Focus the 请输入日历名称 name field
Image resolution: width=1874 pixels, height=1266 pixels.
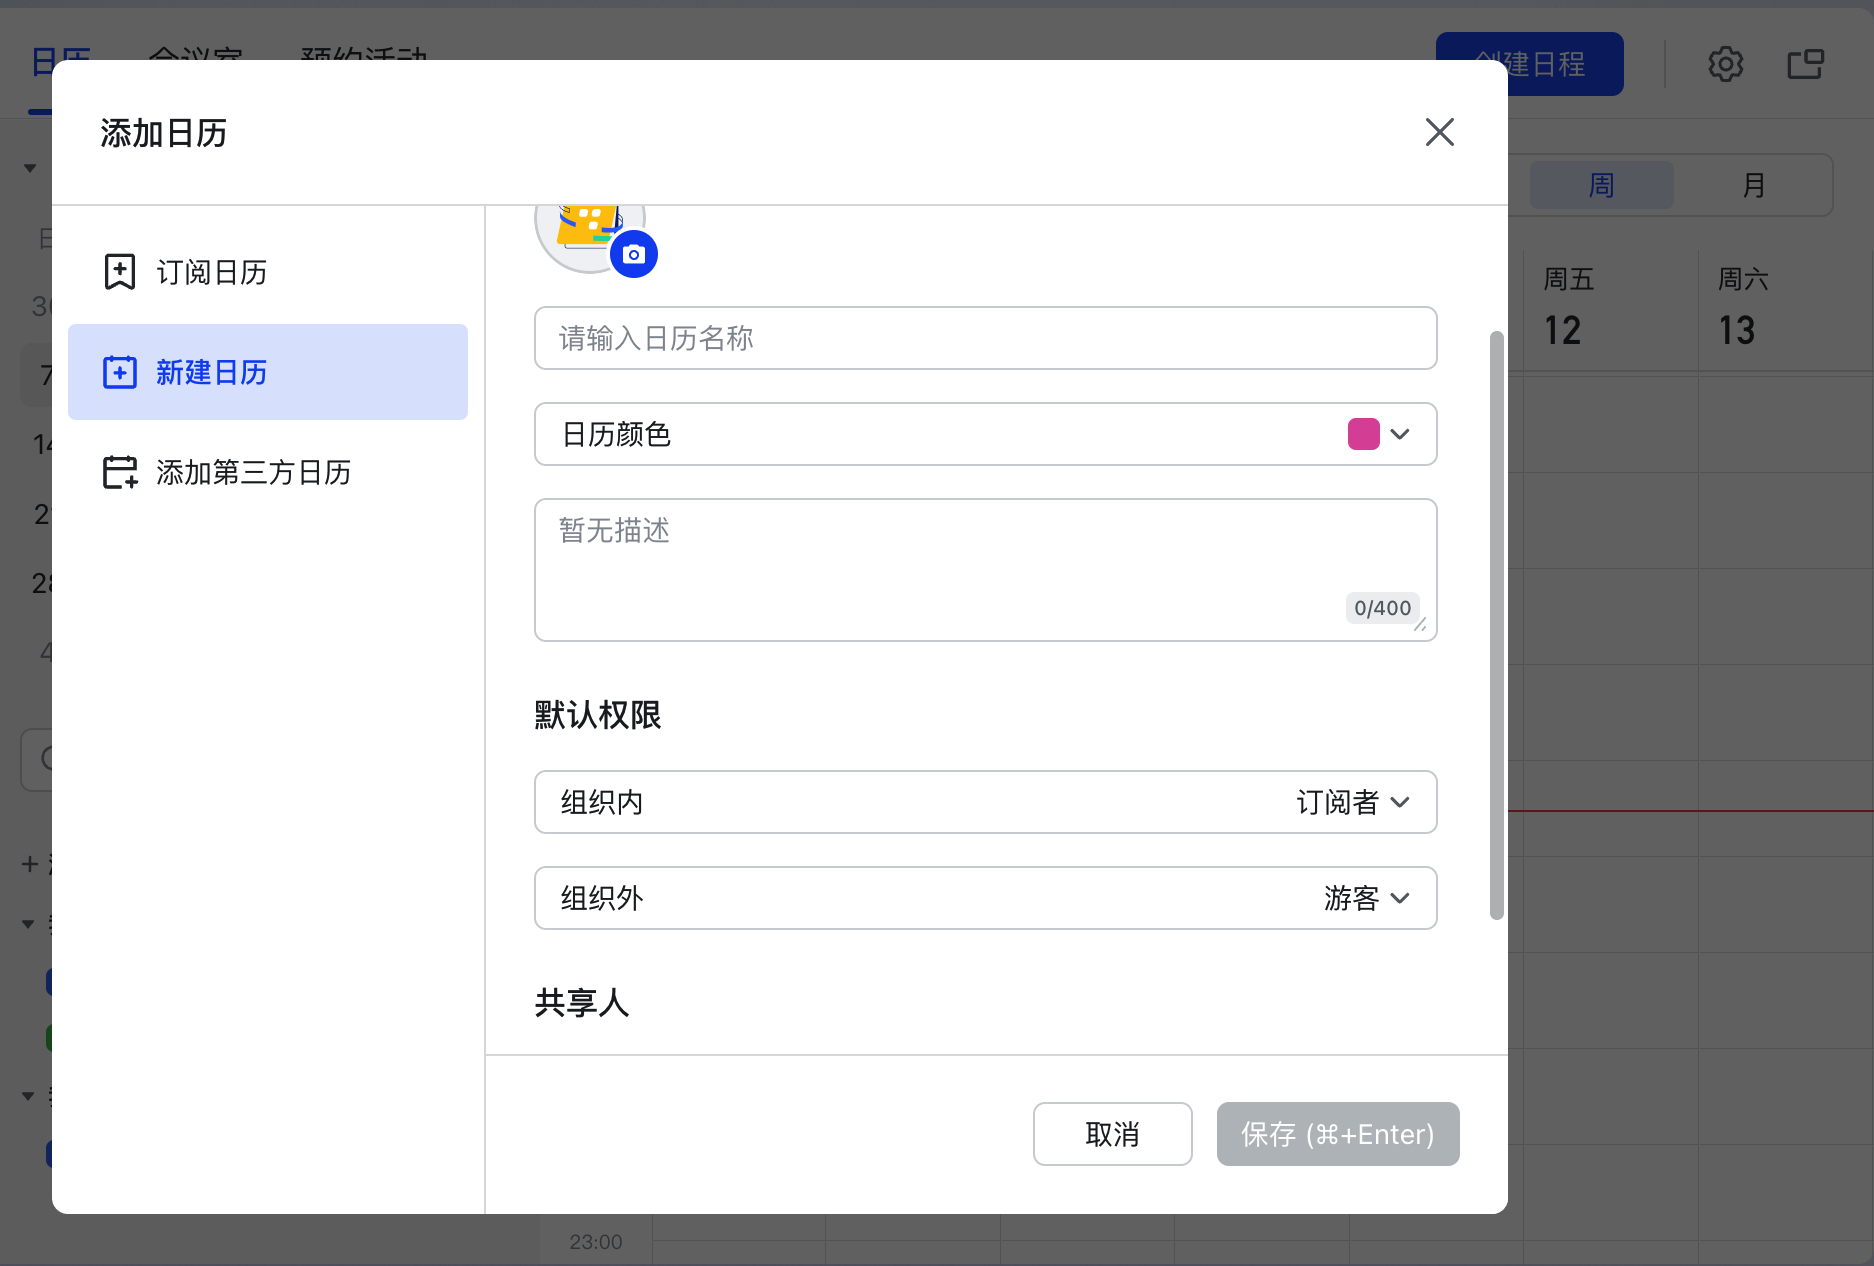(x=986, y=338)
